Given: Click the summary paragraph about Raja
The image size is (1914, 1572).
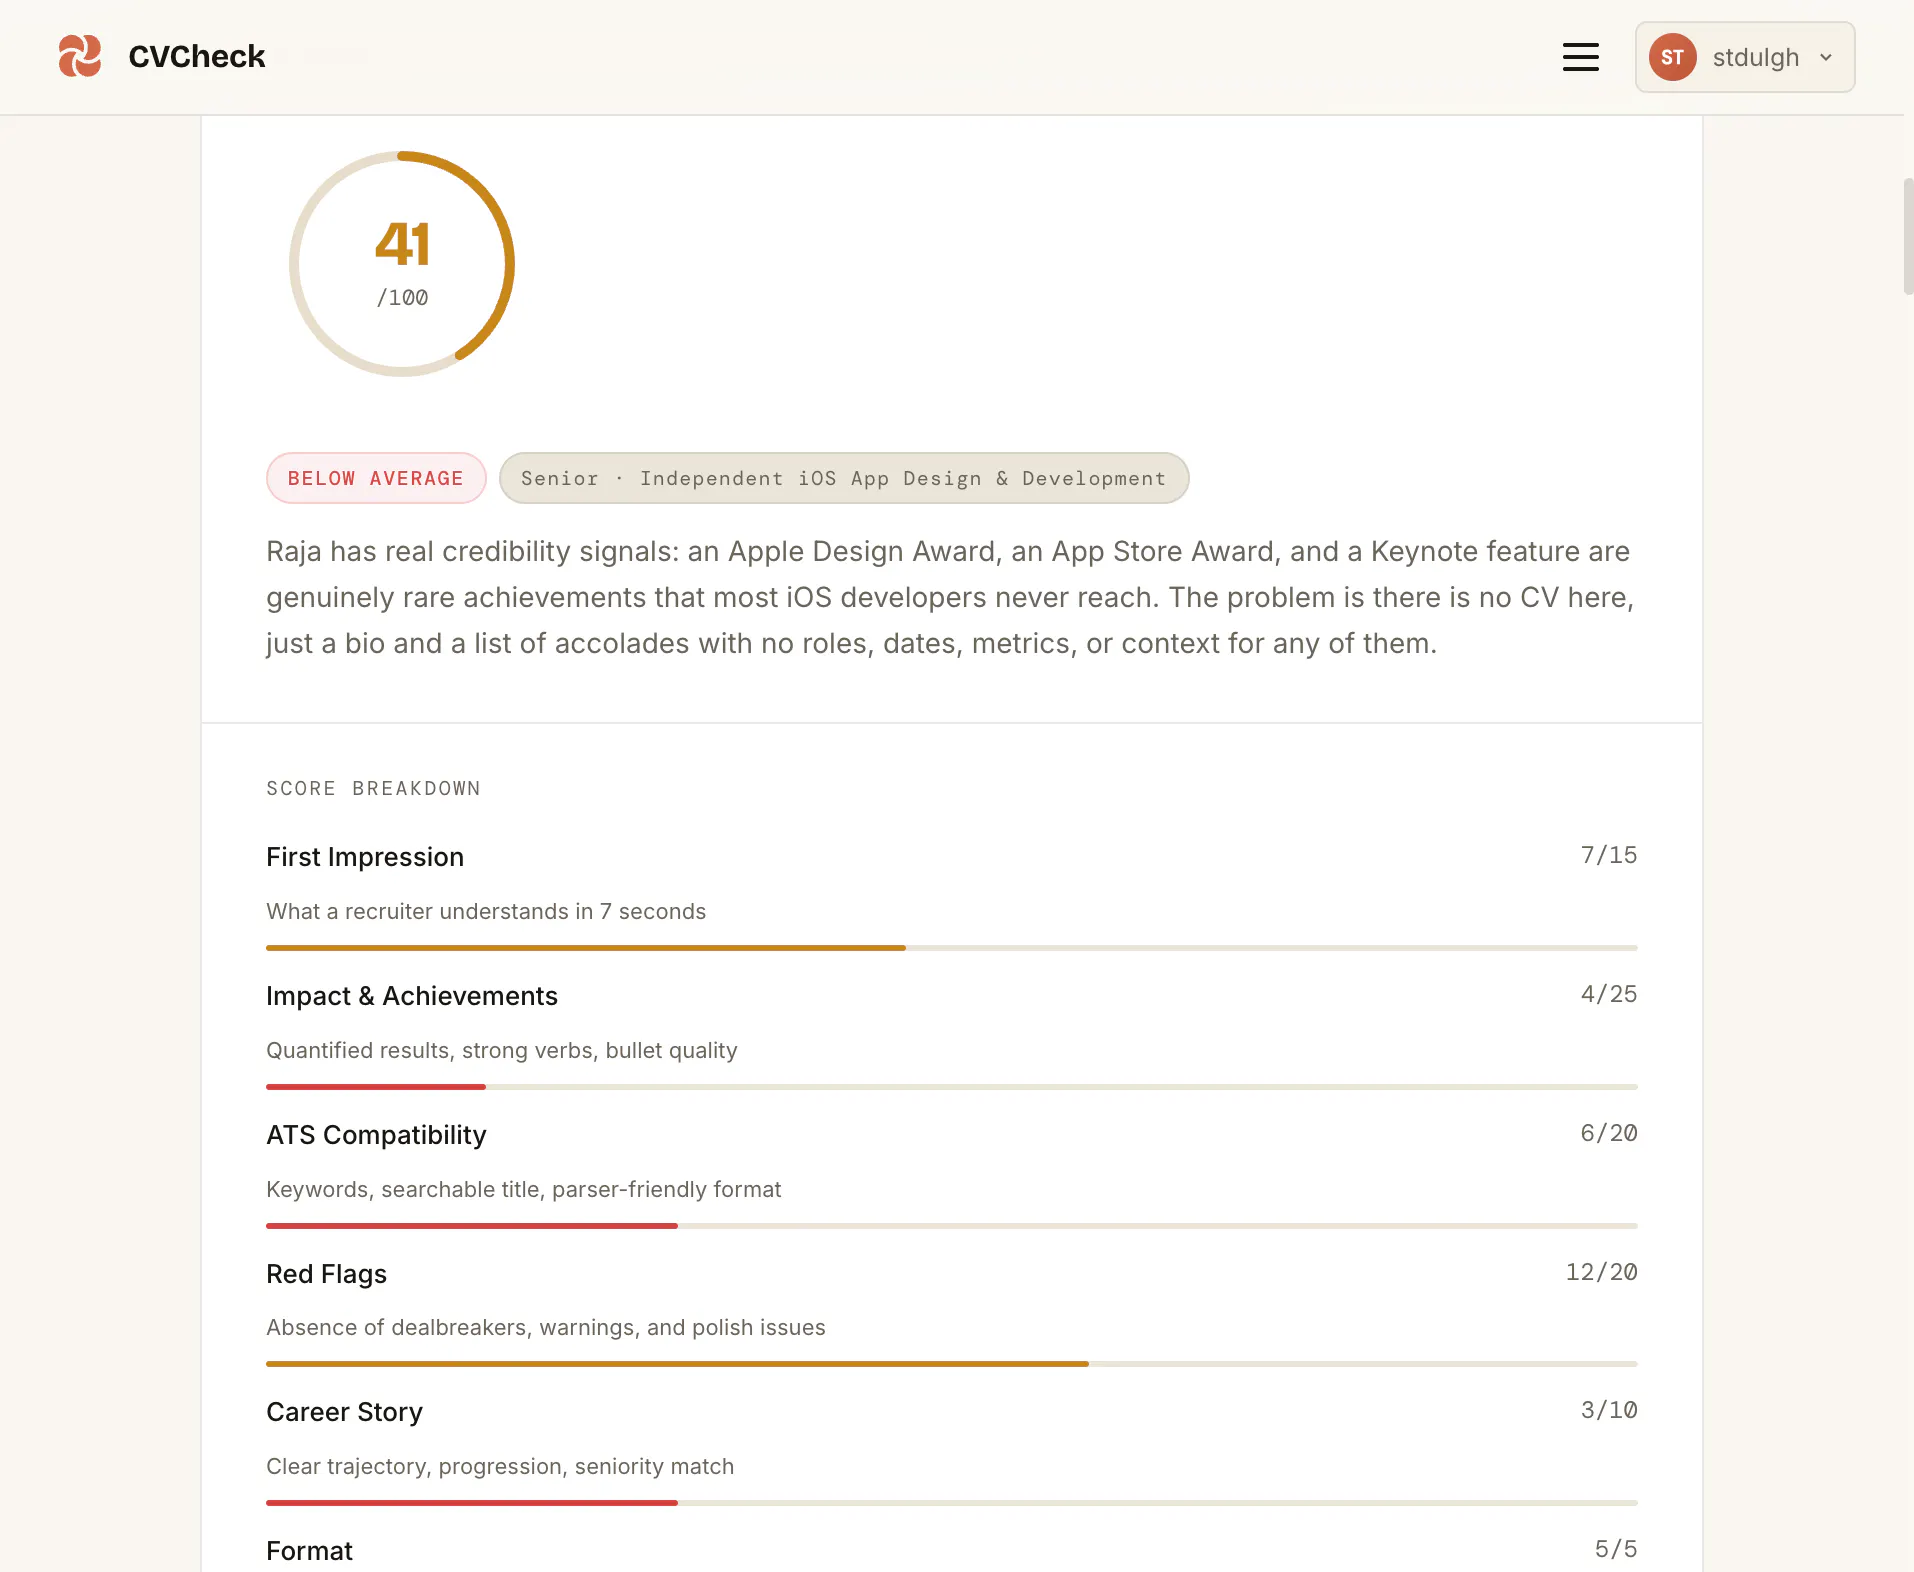Looking at the screenshot, I should (x=950, y=597).
